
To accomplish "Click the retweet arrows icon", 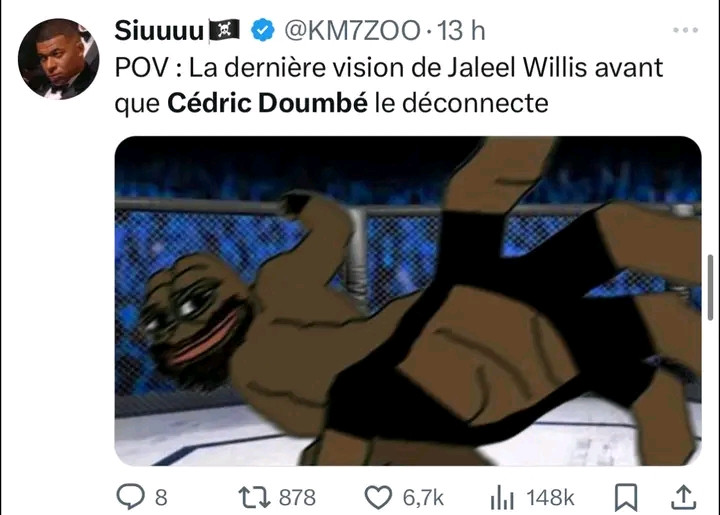I will coord(254,498).
